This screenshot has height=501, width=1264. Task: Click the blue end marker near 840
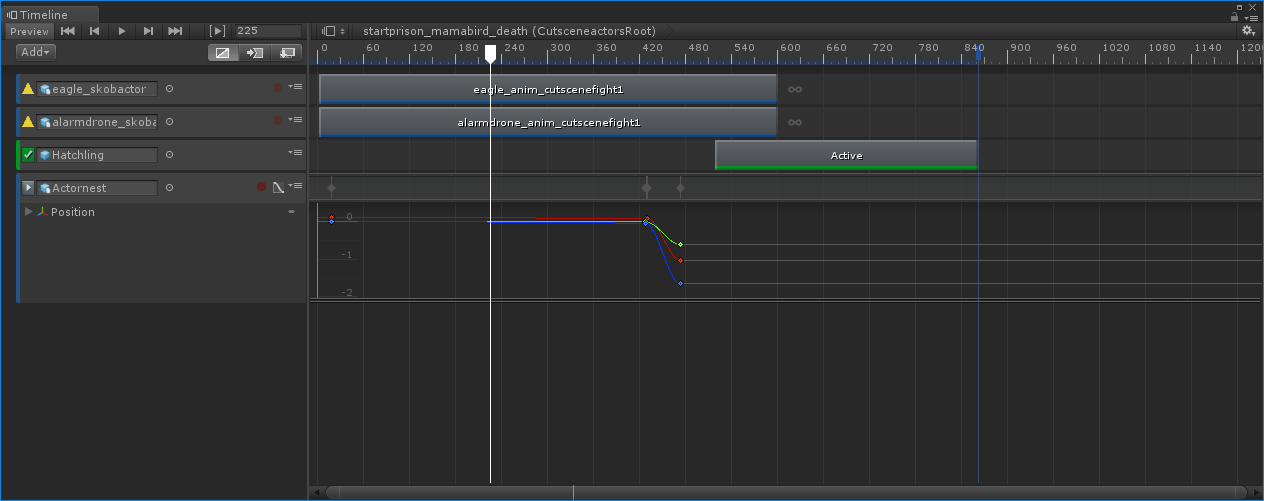[978, 53]
